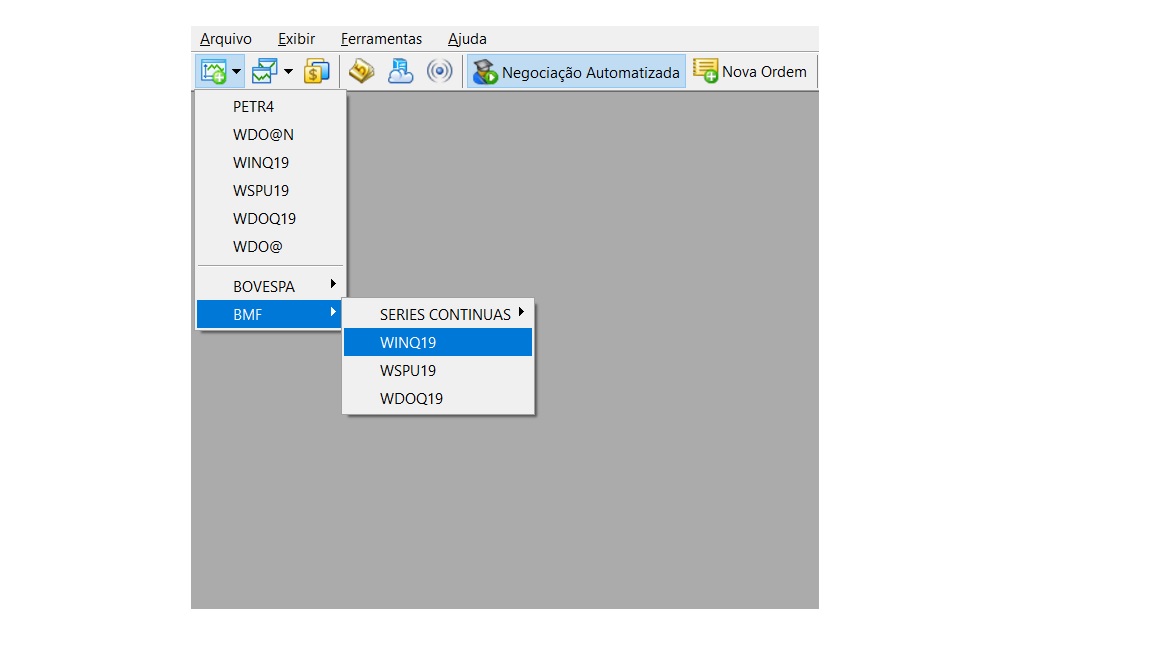Open the Exibir menu
The width and height of the screenshot is (1152, 648).
tap(296, 39)
